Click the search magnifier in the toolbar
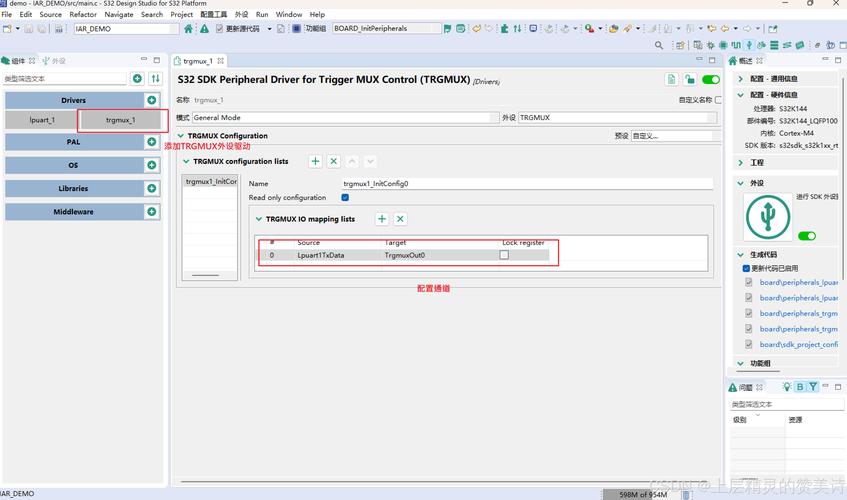Viewport: 847px width, 500px height. (659, 45)
